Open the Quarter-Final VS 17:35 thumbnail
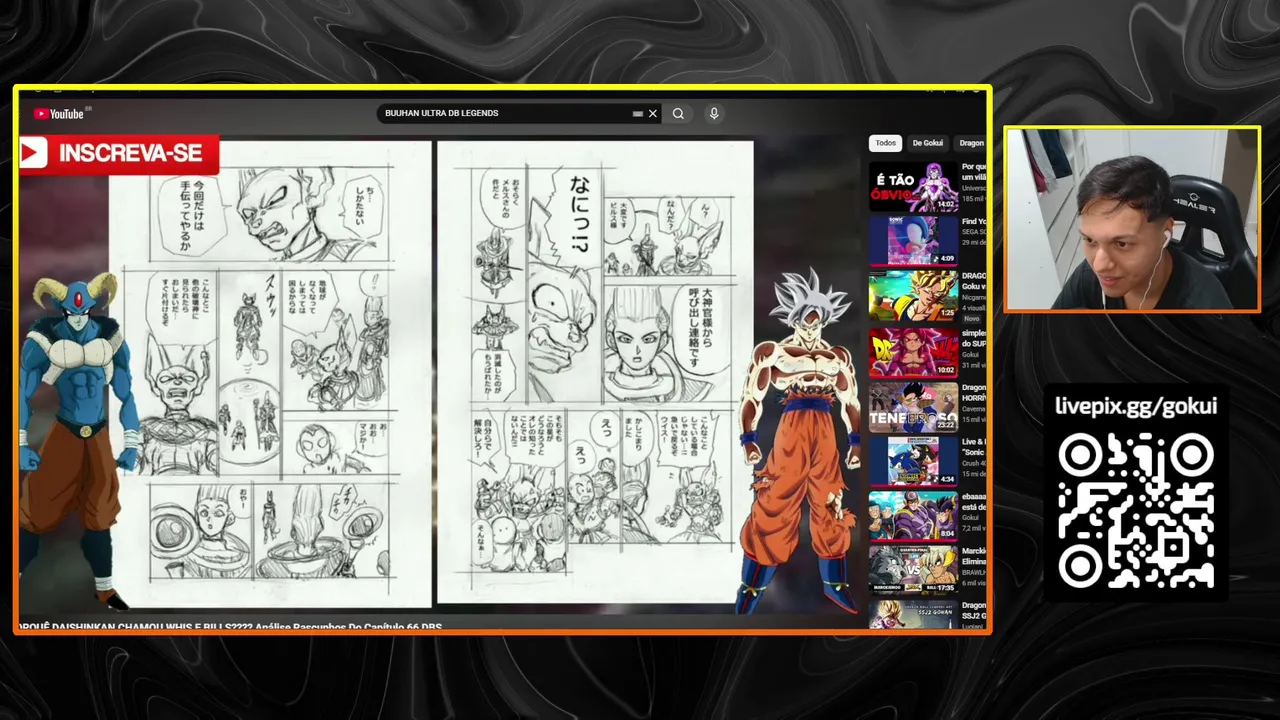Image resolution: width=1280 pixels, height=720 pixels. click(913, 569)
